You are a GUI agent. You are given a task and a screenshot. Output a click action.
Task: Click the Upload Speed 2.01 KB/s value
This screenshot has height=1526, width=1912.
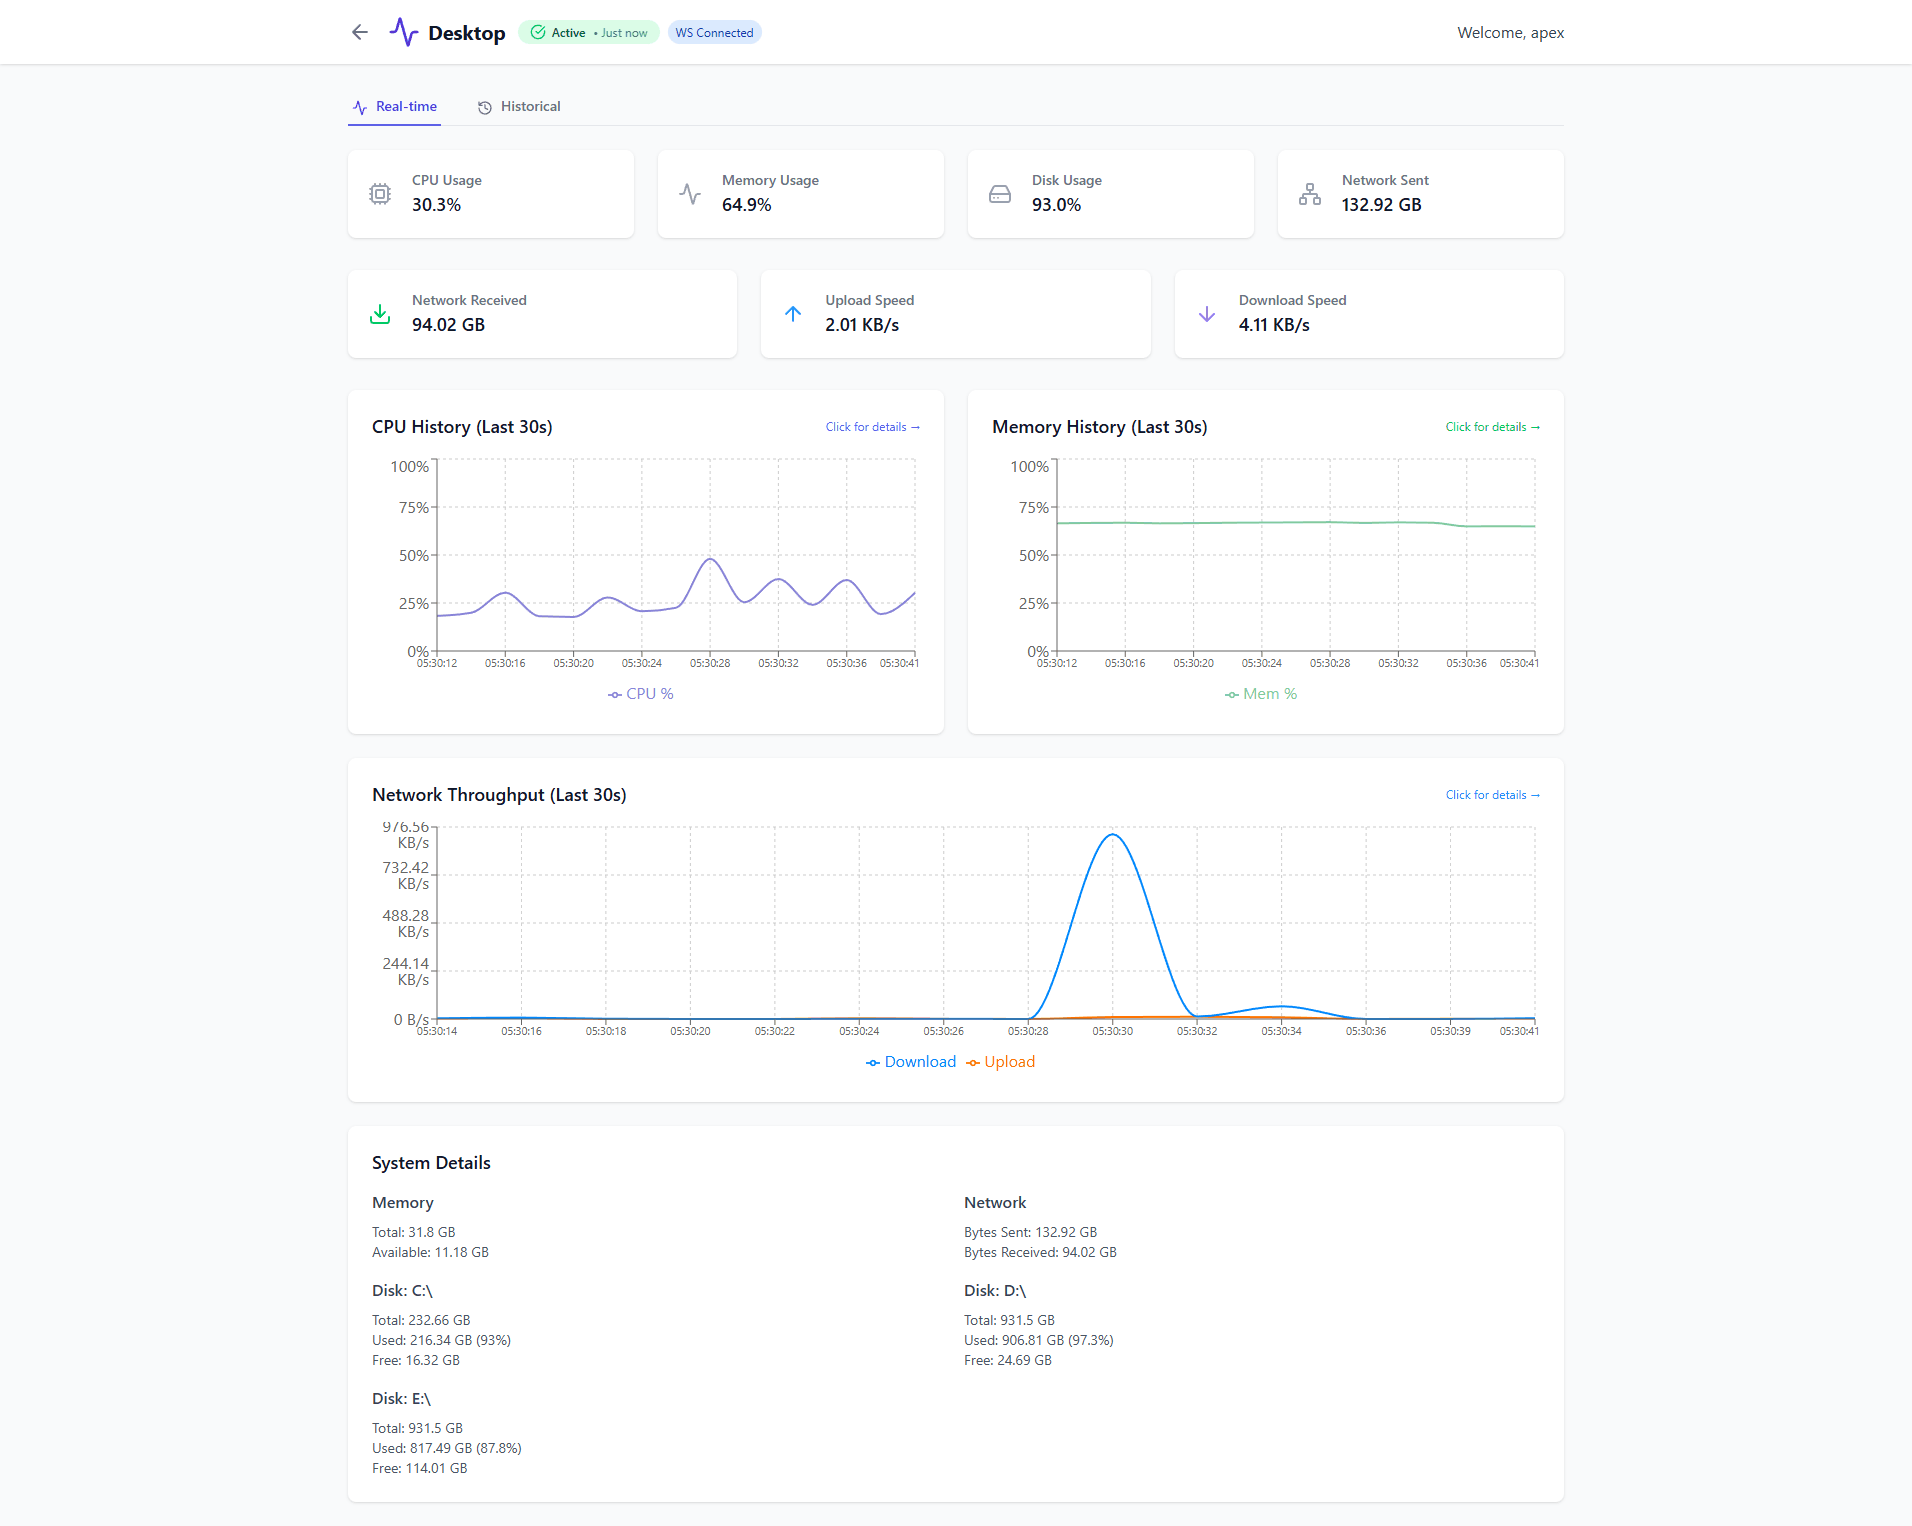(862, 325)
